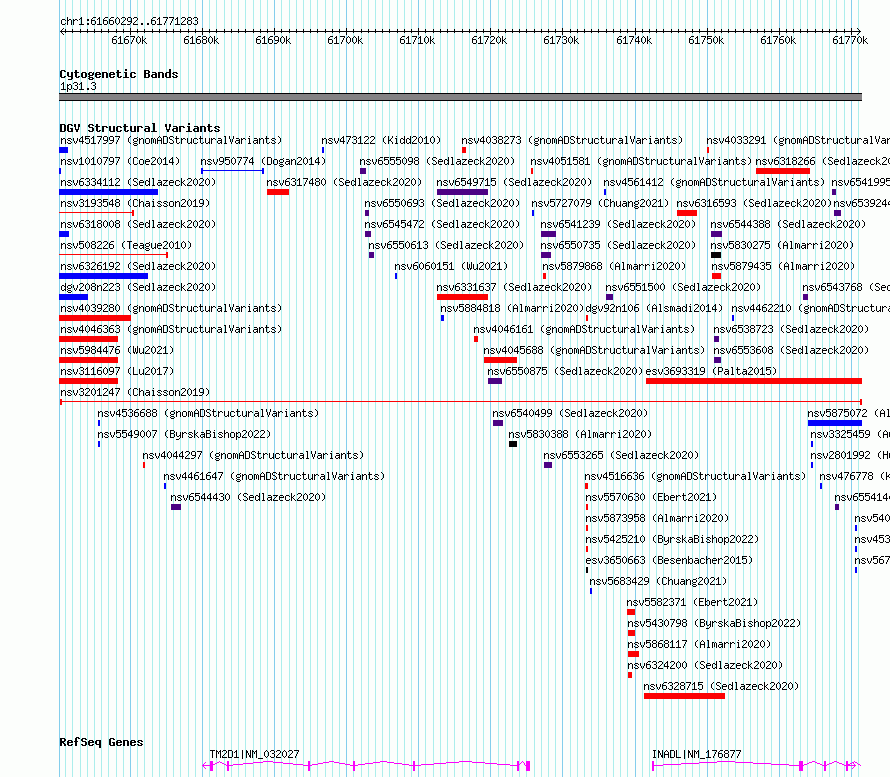Viewport: 890px width, 777px height.
Task: Select nsv4044297 (gnomADStructuralVariants) label
Action: point(253,455)
